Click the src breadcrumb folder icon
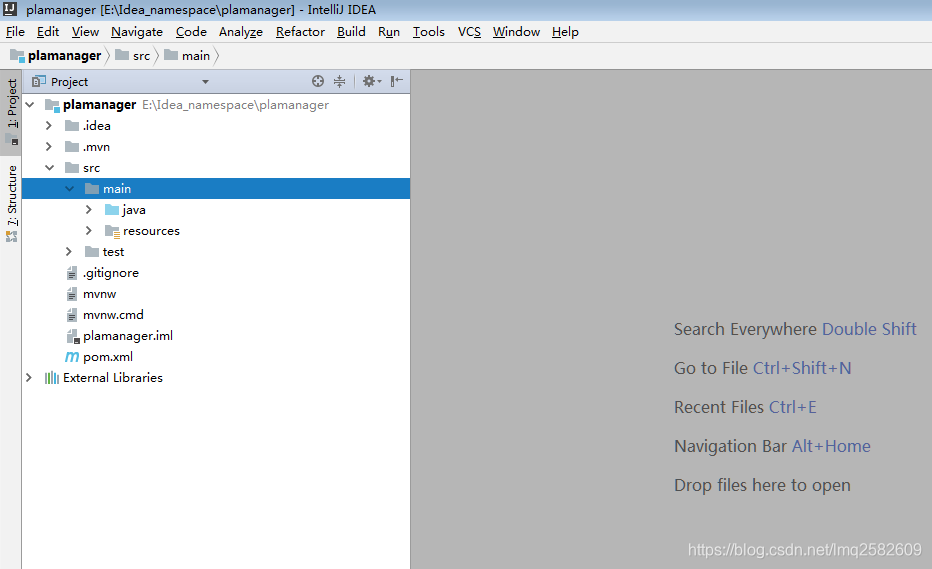Viewport: 932px width, 569px height. (122, 55)
